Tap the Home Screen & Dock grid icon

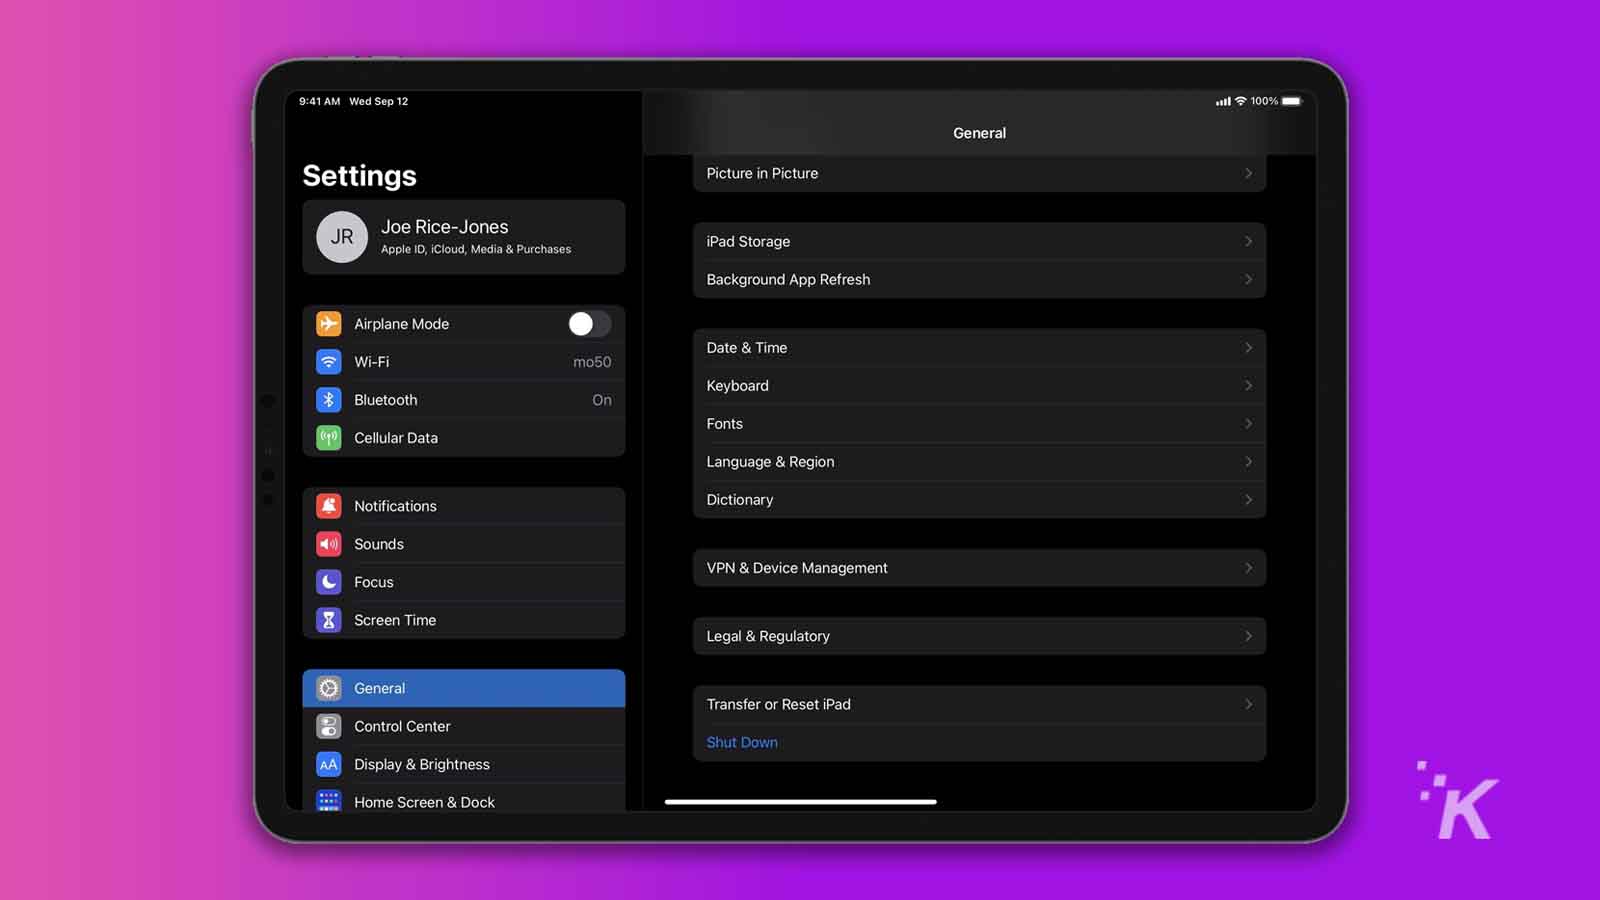[x=328, y=801]
